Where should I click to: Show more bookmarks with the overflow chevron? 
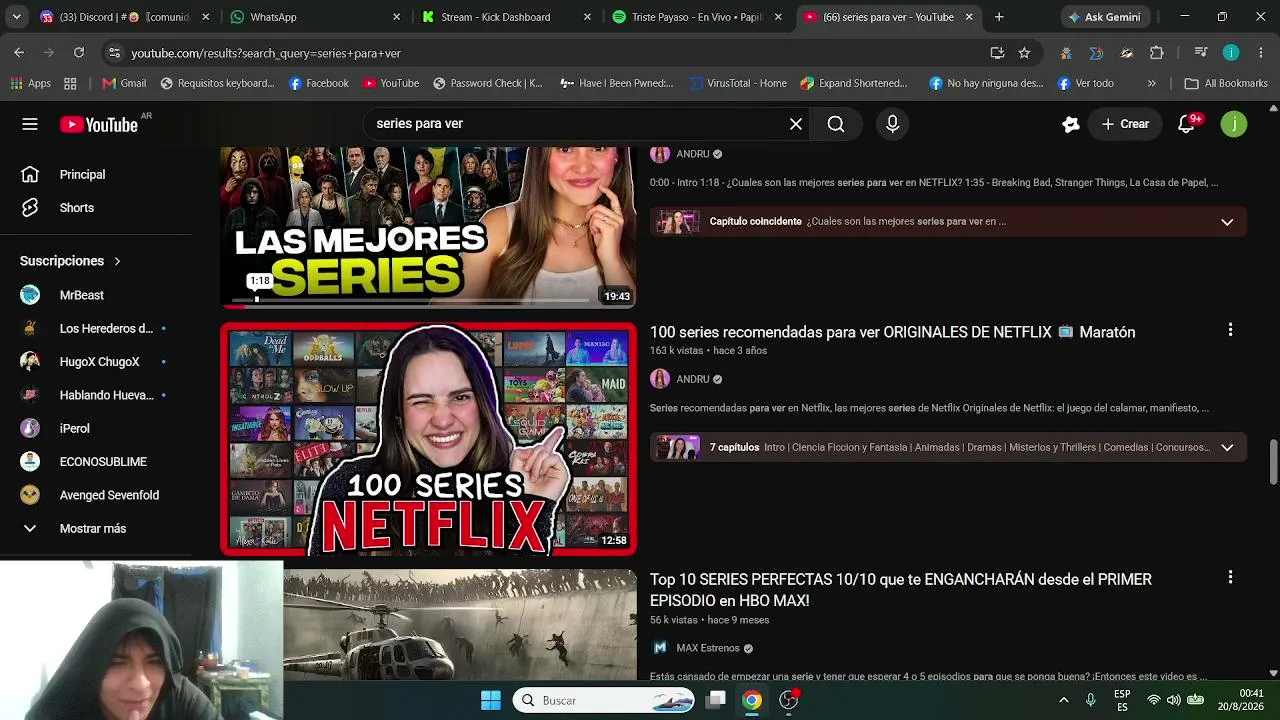(1152, 84)
